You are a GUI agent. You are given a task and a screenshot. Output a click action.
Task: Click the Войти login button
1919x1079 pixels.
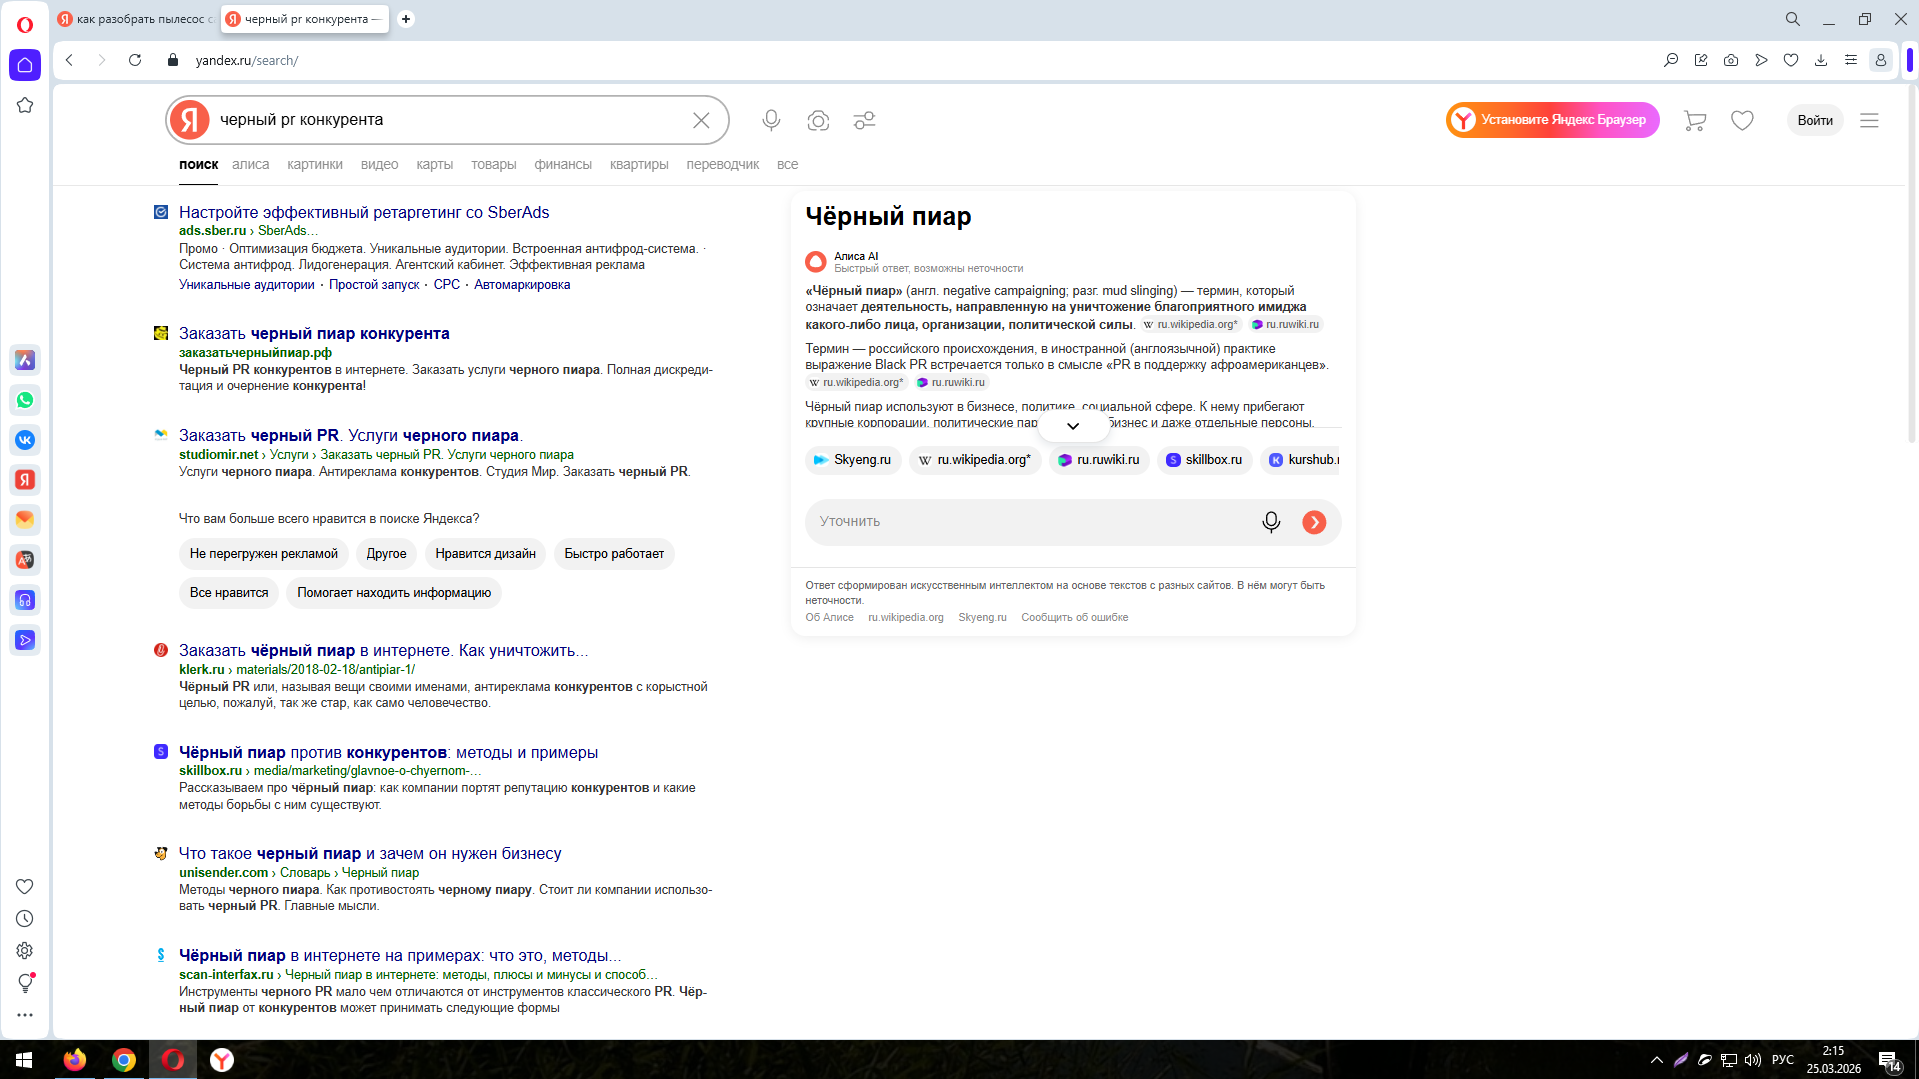(1814, 120)
